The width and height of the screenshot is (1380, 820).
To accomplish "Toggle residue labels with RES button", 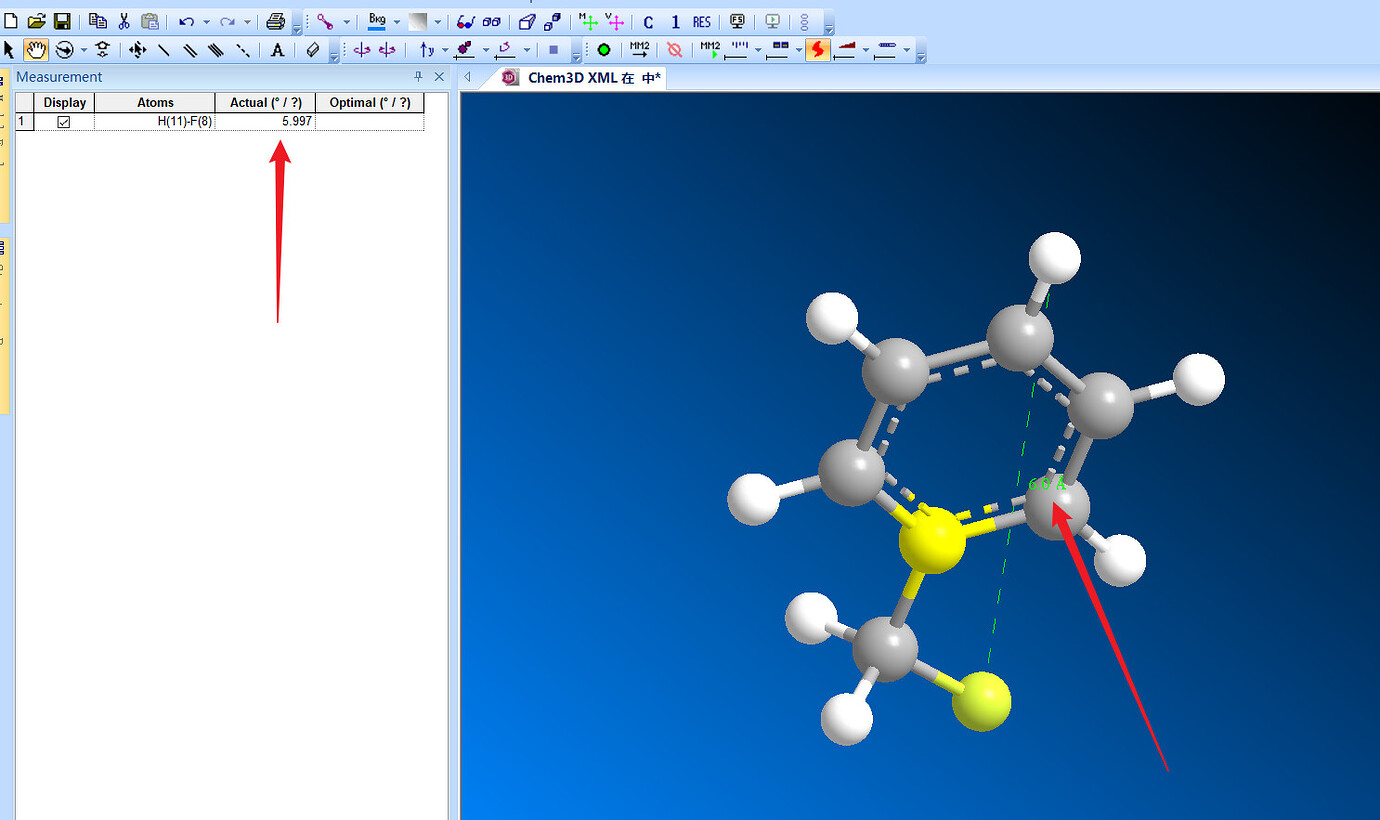I will pyautogui.click(x=702, y=22).
